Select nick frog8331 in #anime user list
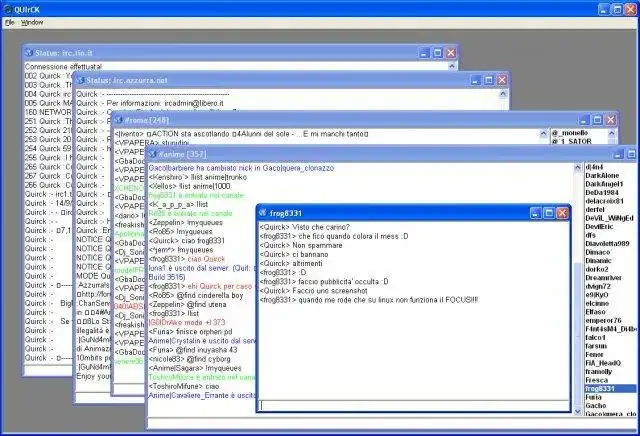 pos(610,389)
